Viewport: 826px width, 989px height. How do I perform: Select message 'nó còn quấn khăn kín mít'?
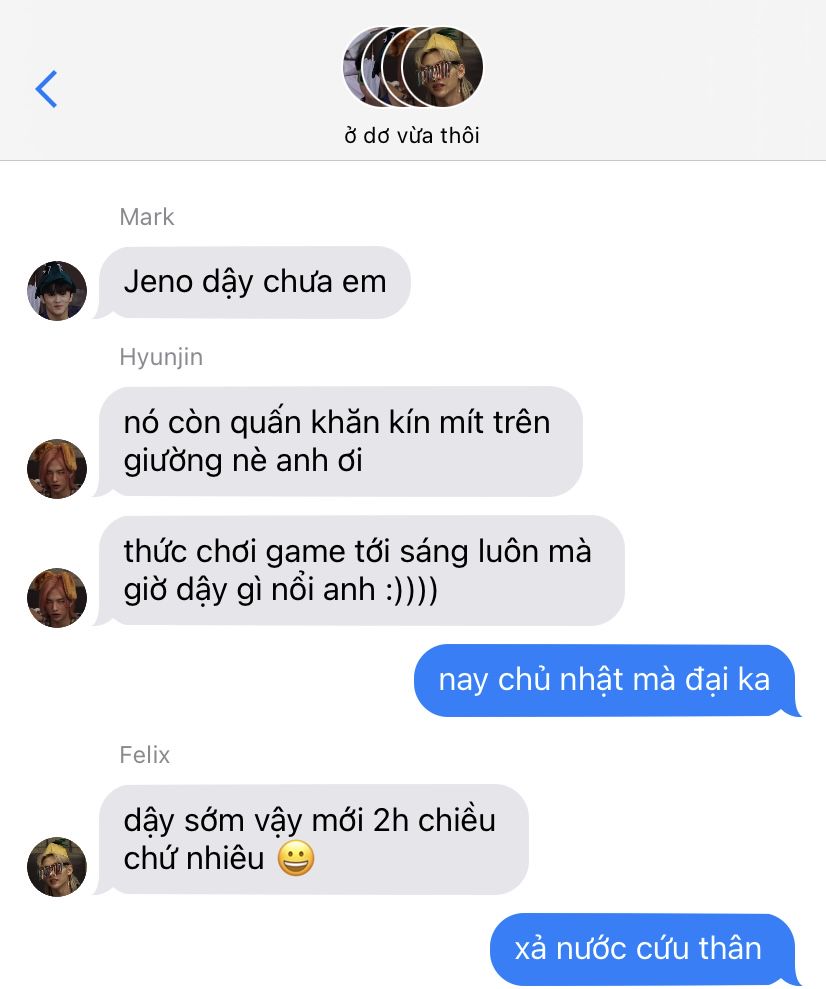(340, 442)
